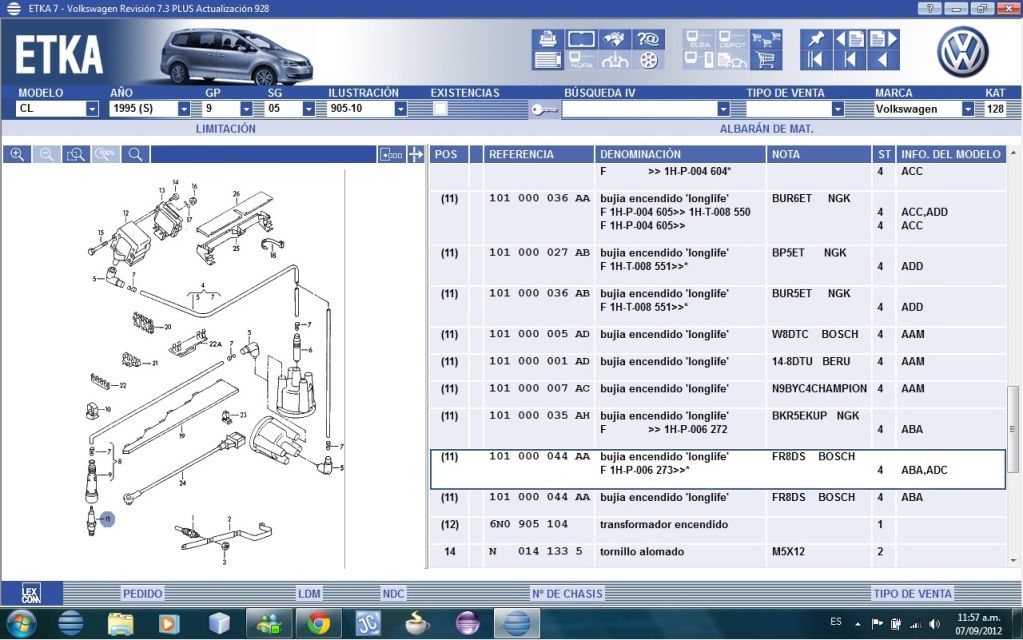Expand the SG dropdown showing 05
Viewport: 1023px width, 640px height.
[309, 109]
